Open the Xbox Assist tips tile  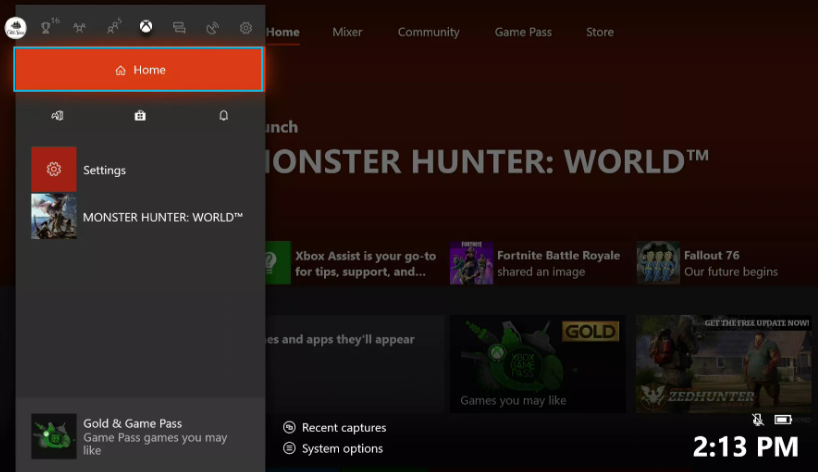[352, 263]
